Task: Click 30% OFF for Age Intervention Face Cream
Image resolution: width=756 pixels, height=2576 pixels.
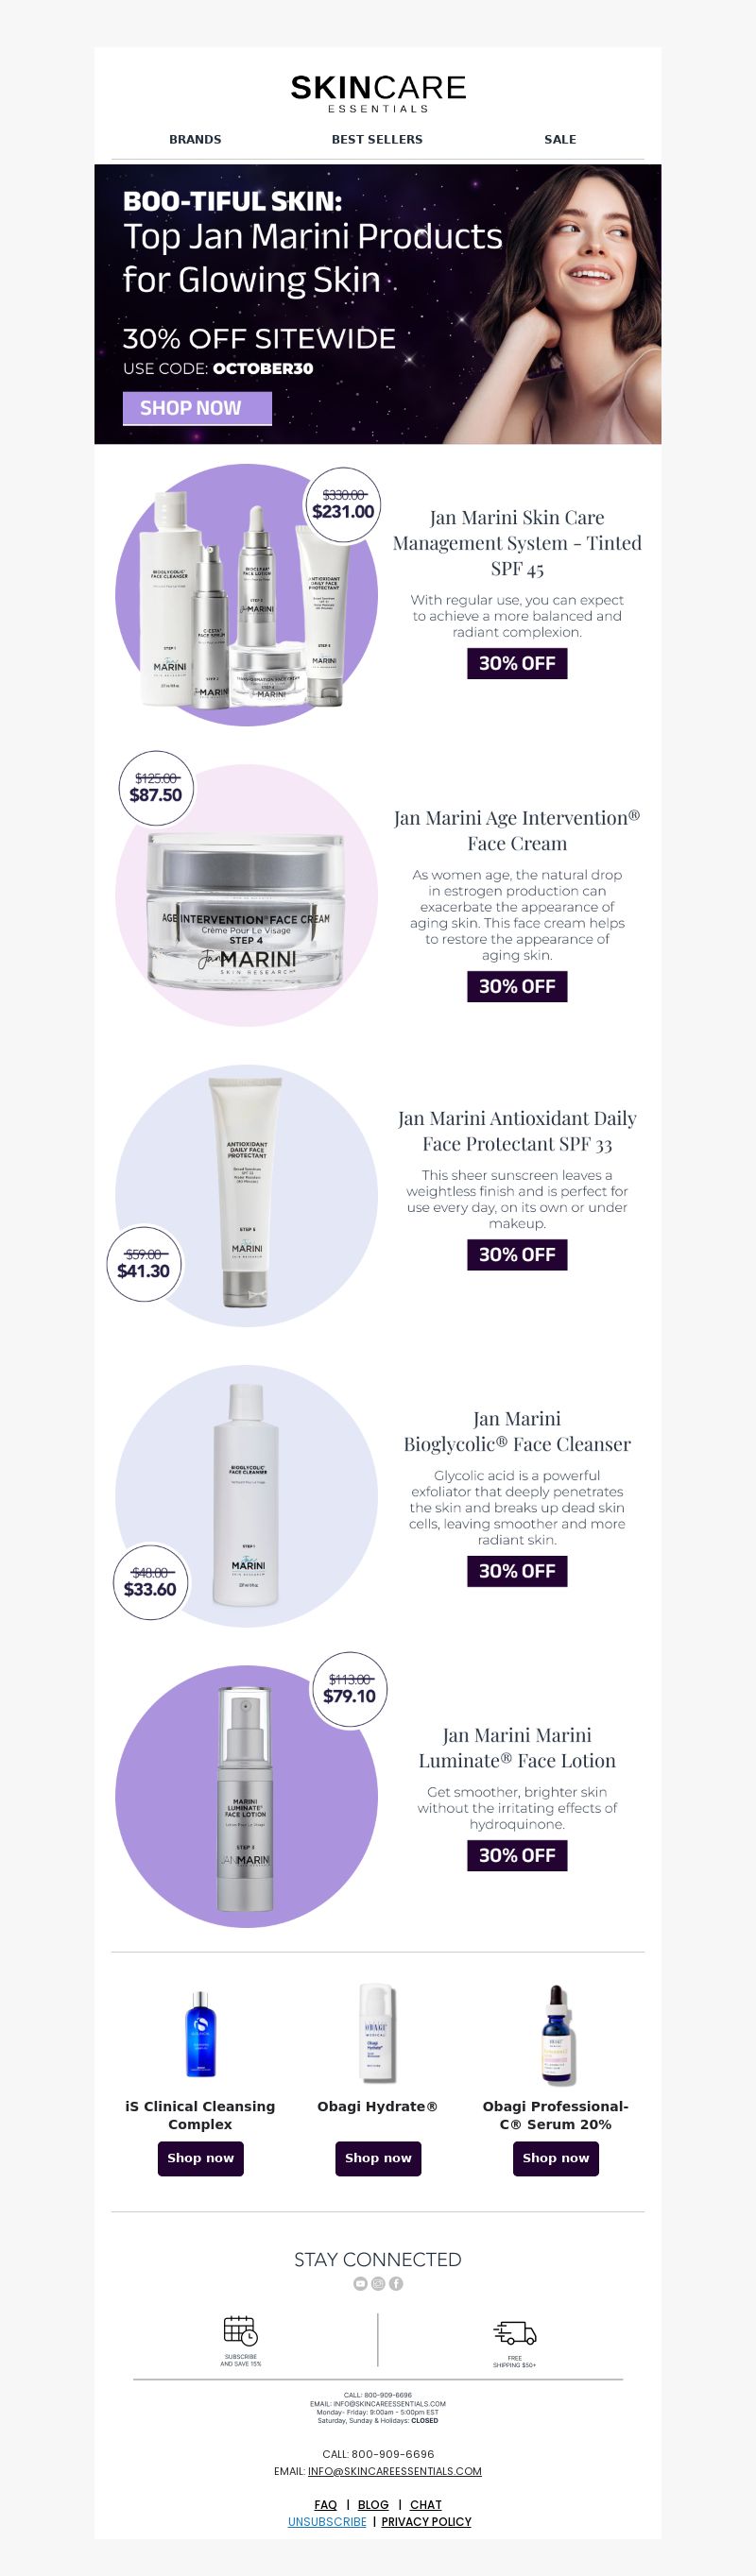Action: pos(517,986)
